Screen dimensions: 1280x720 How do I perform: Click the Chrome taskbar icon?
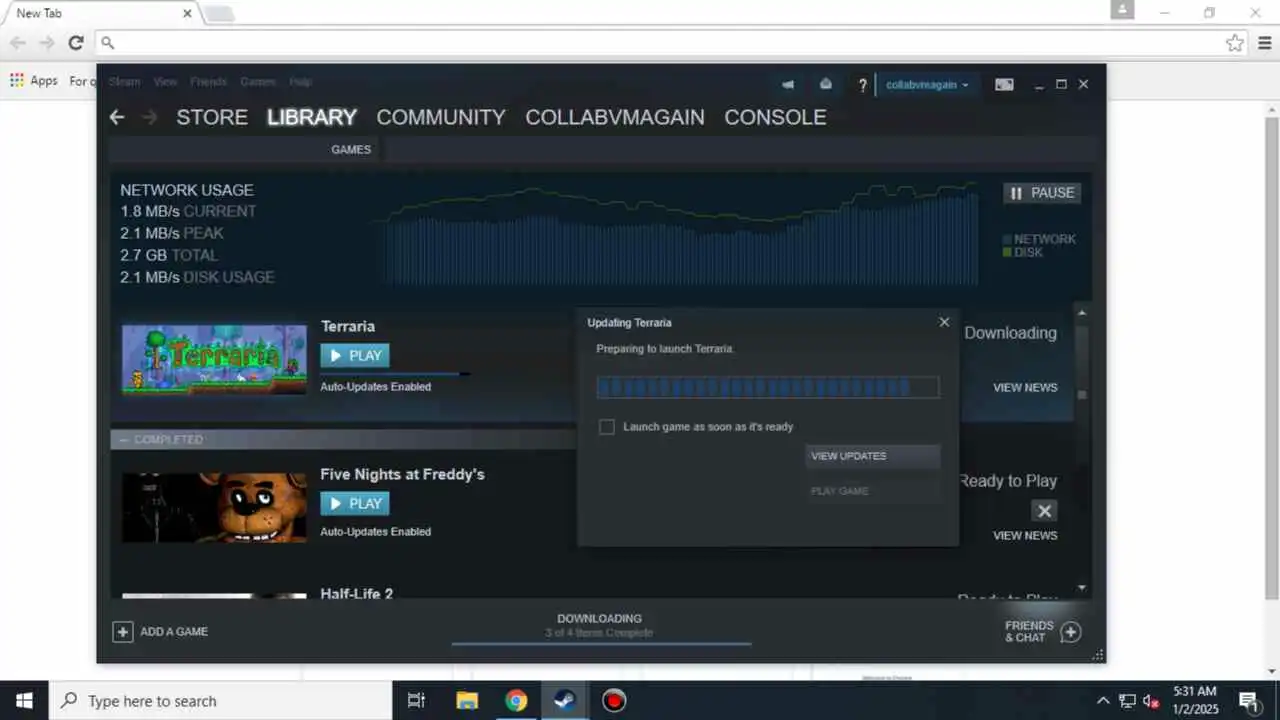tap(516, 701)
